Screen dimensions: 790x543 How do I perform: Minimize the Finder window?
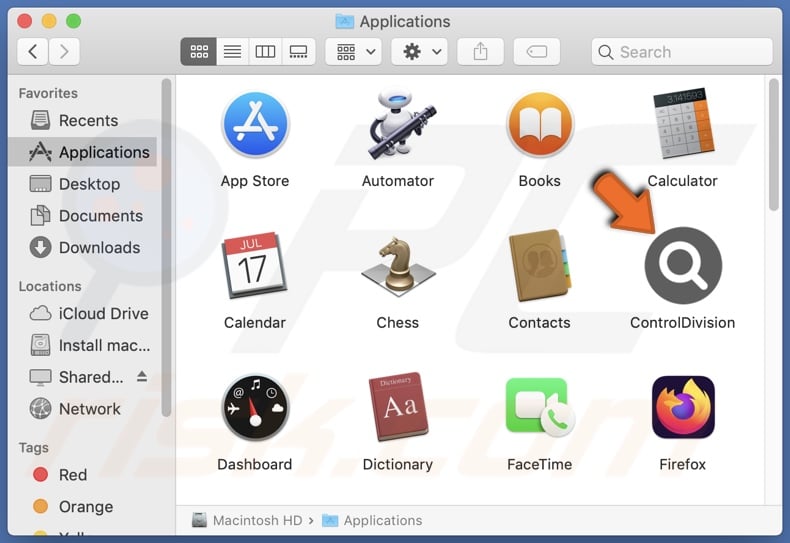coord(49,21)
